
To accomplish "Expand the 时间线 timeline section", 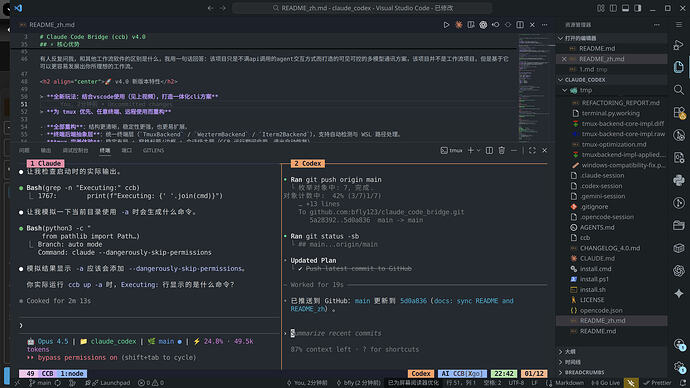I will (612, 362).
